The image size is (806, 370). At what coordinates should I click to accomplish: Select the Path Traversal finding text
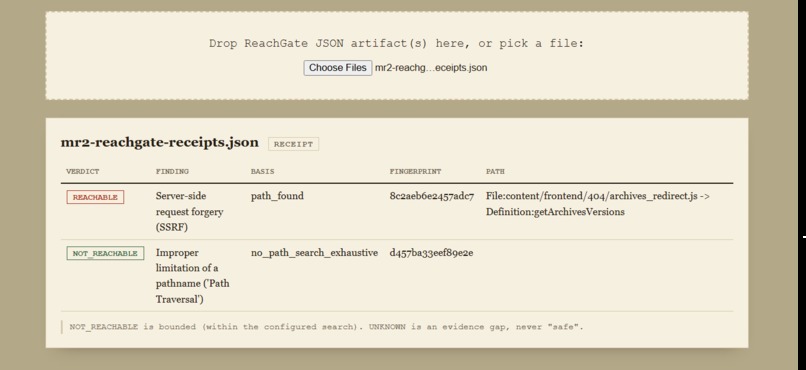click(193, 276)
